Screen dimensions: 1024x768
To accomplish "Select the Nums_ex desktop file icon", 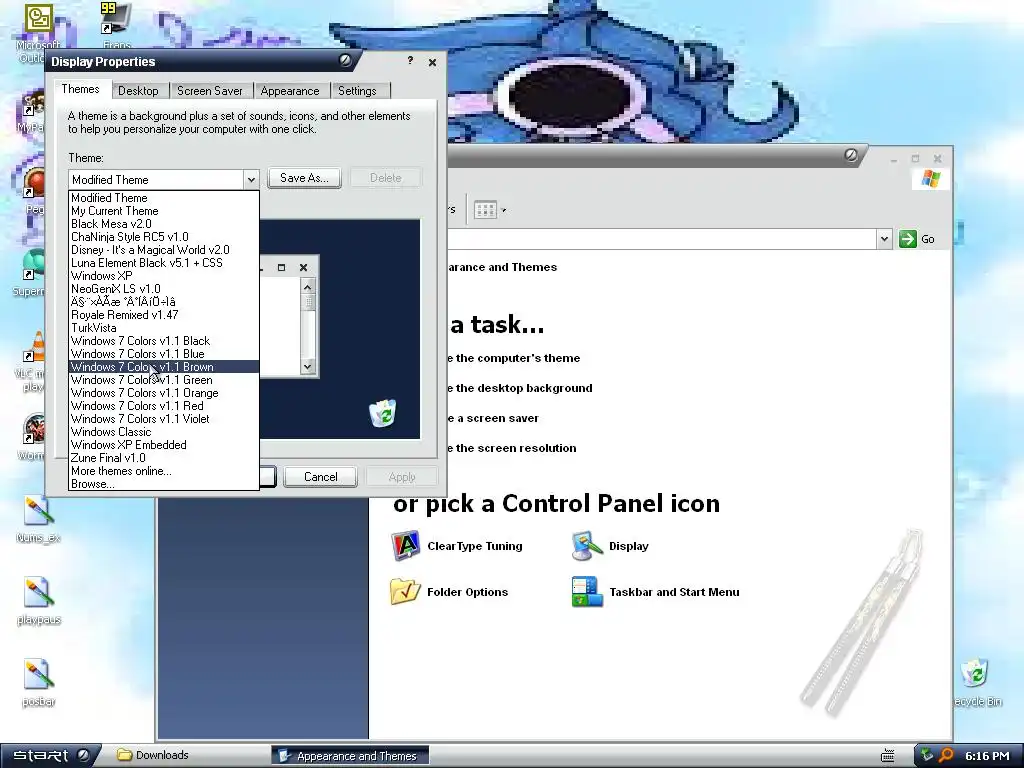I will pos(38,511).
